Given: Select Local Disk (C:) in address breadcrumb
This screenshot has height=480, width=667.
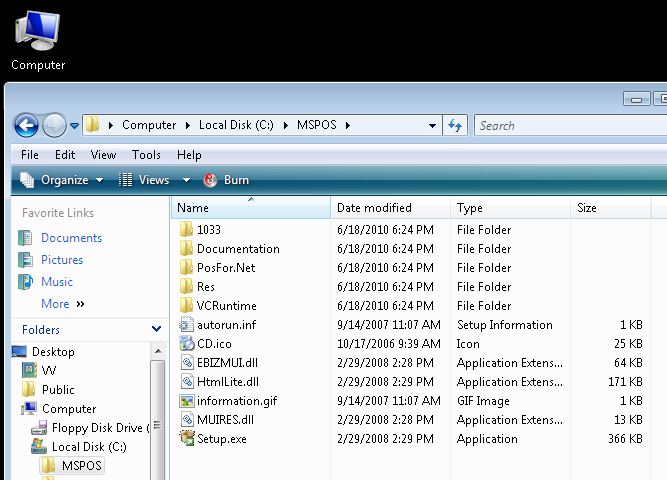Looking at the screenshot, I should (236, 125).
